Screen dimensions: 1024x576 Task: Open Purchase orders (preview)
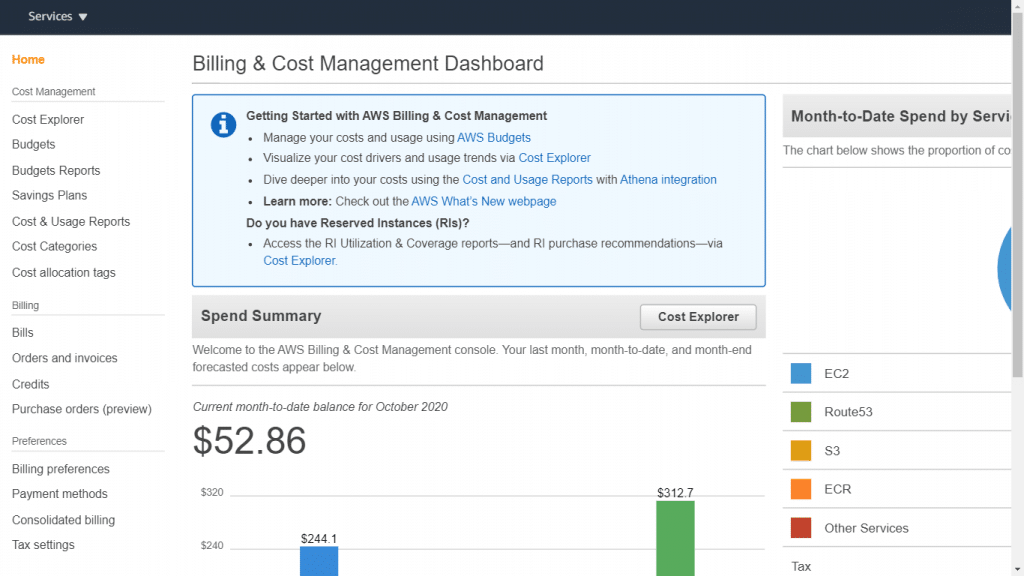click(x=82, y=409)
